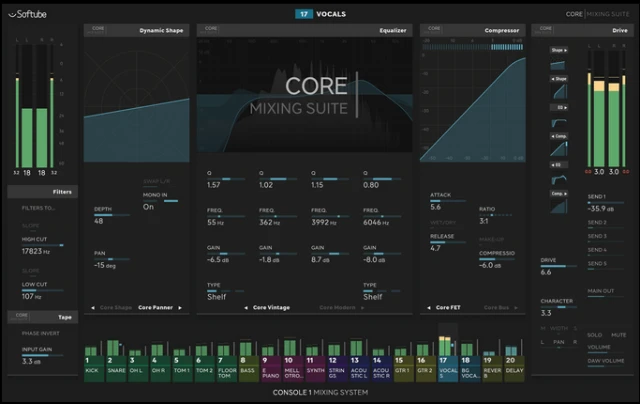Solo the Vocals channel
This screenshot has height=404, width=640.
(594, 335)
